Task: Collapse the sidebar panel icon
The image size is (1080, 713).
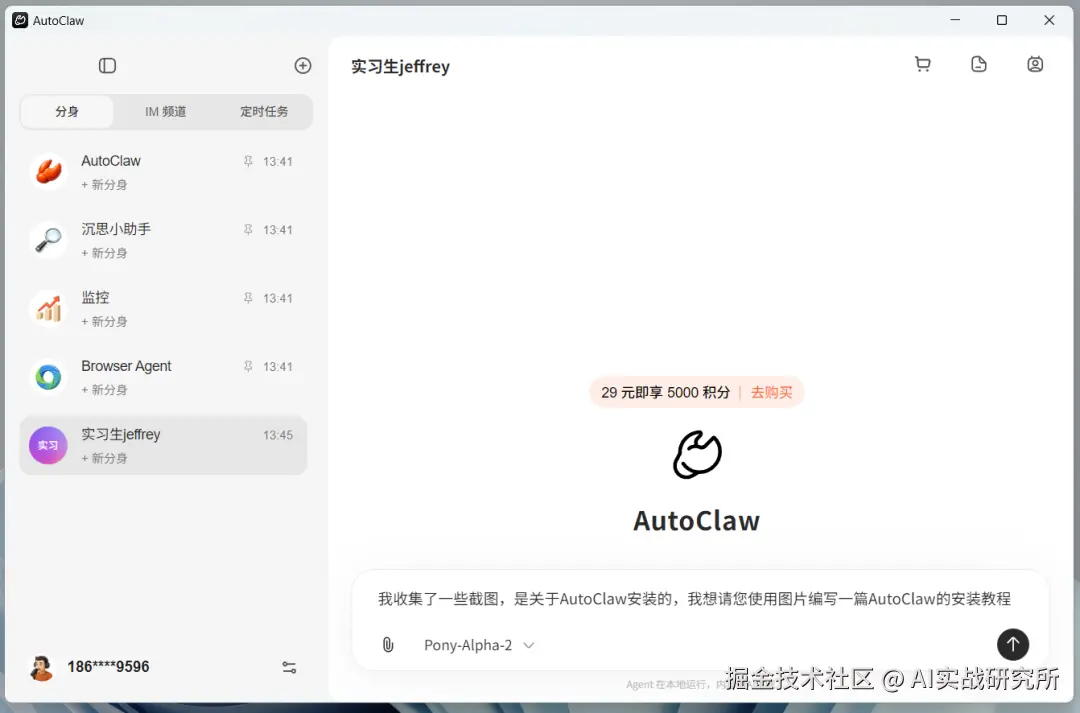Action: (107, 65)
